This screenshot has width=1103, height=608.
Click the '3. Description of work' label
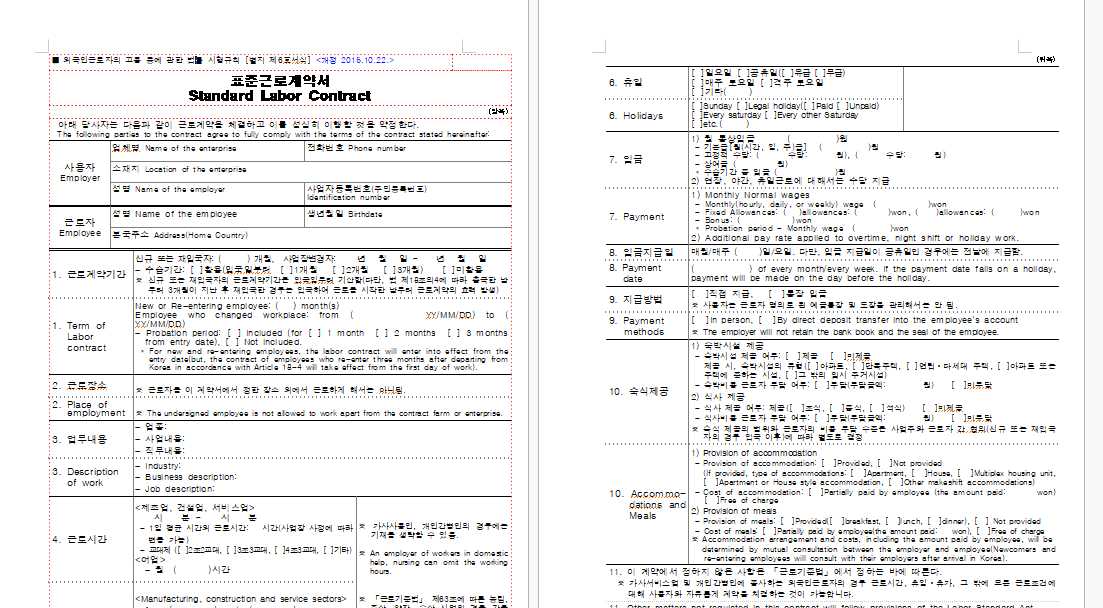pyautogui.click(x=85, y=477)
